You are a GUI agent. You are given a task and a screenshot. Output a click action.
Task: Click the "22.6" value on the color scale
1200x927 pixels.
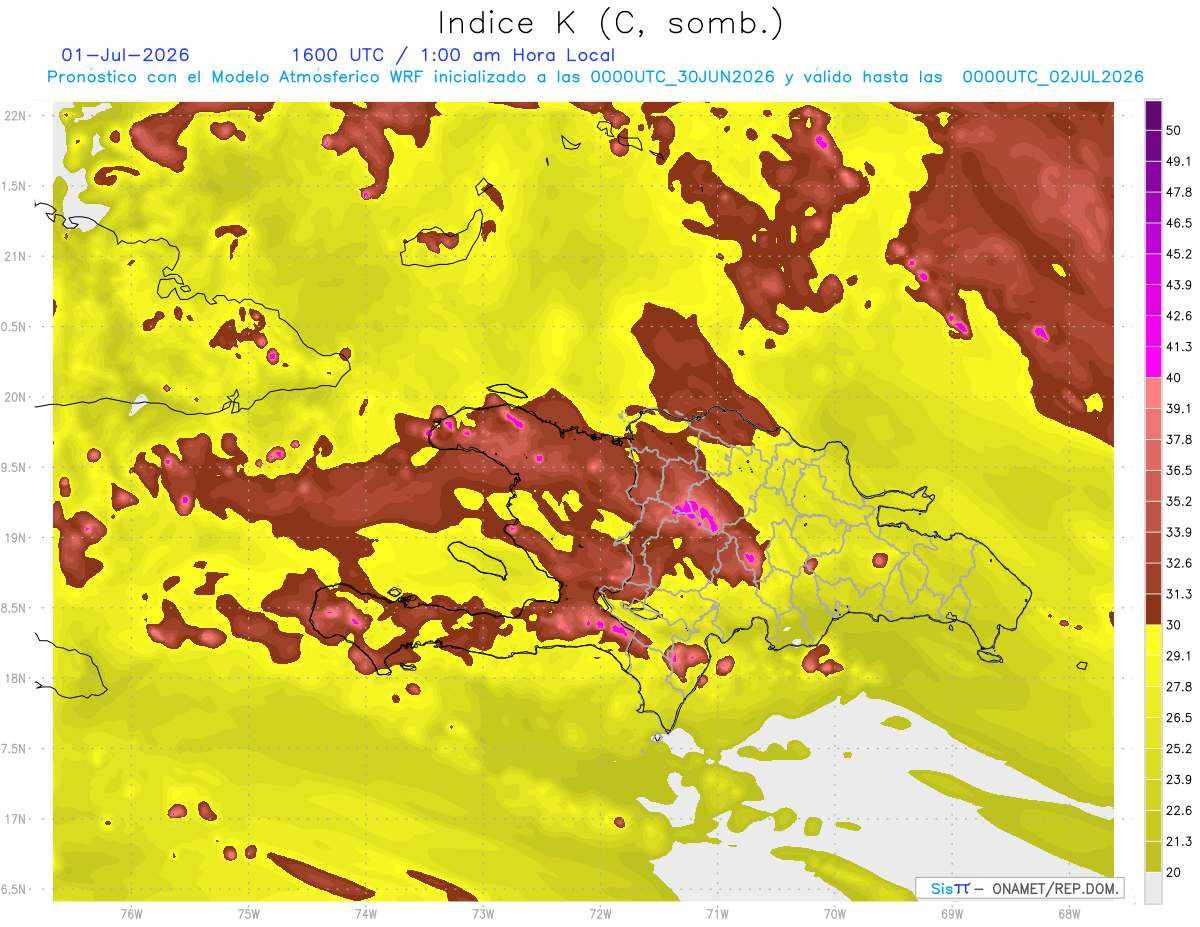pos(1178,810)
